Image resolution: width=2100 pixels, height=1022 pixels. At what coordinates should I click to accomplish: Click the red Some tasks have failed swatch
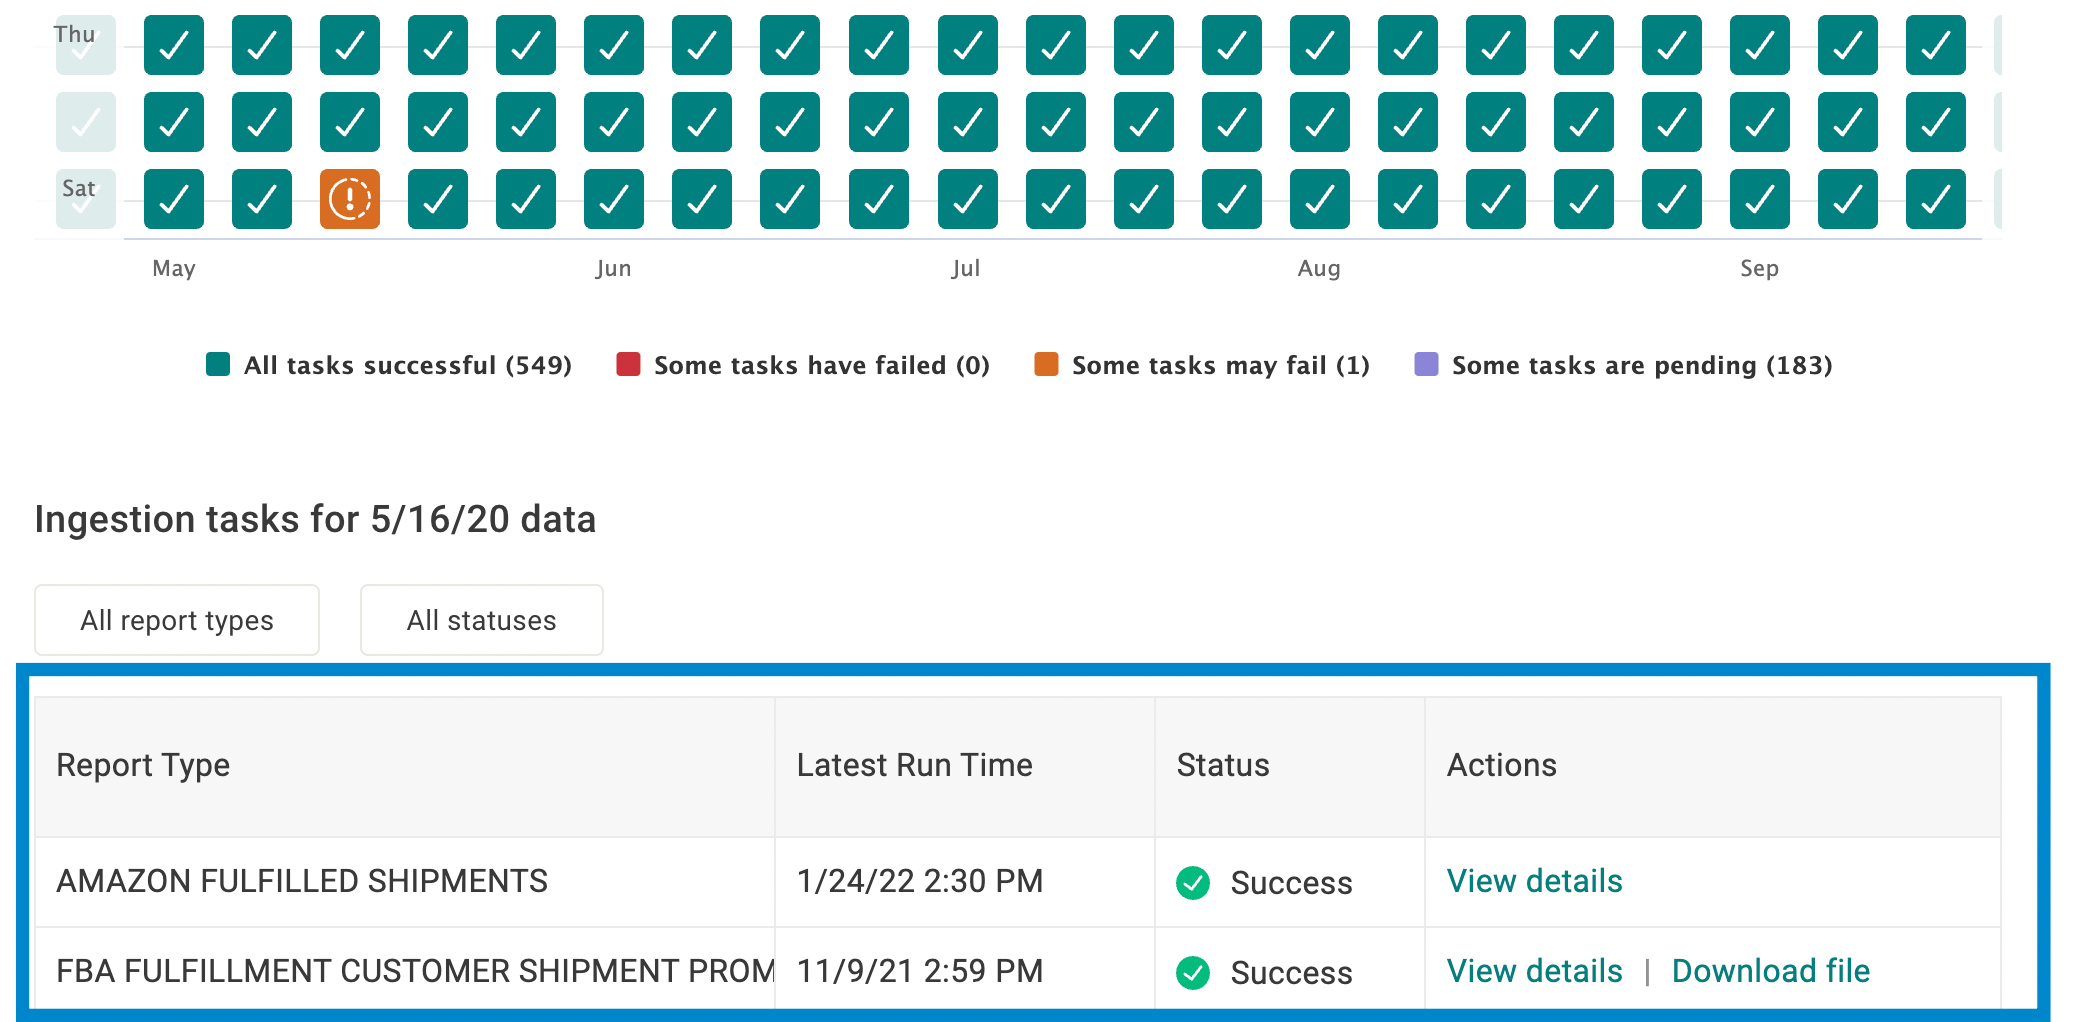[628, 364]
